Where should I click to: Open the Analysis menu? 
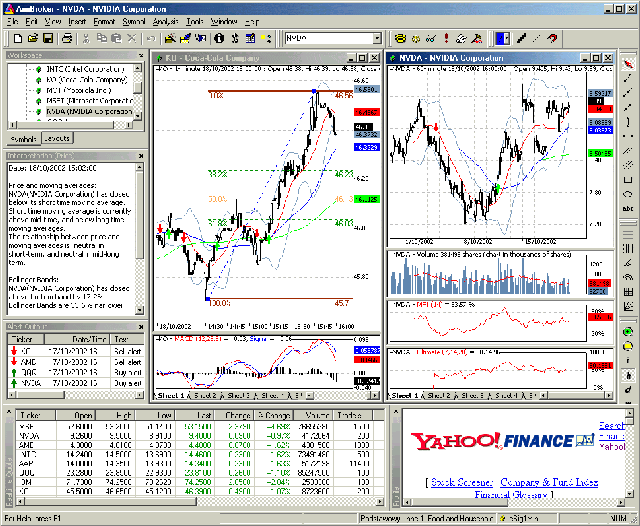[165, 21]
